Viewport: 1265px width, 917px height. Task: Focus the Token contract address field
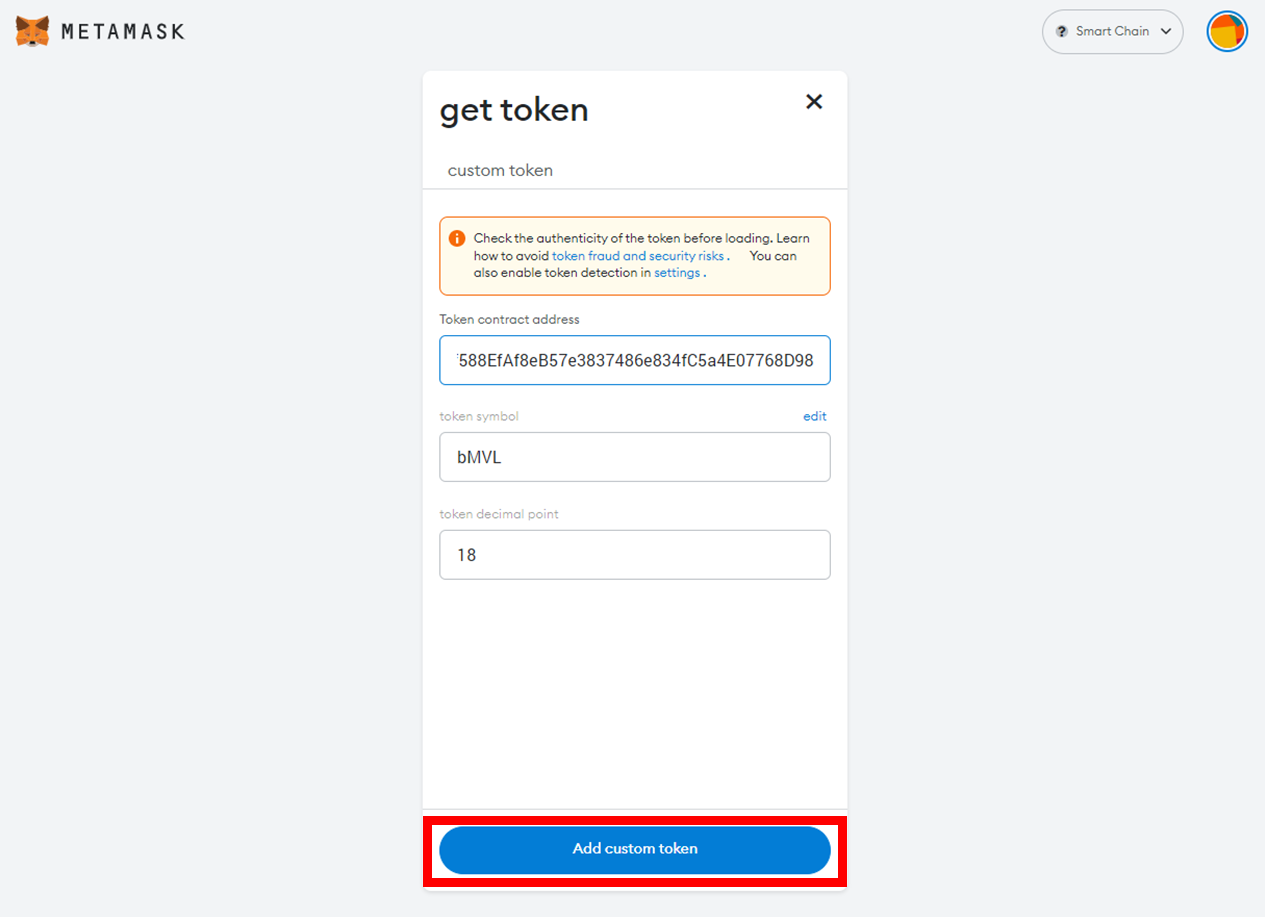(x=635, y=360)
